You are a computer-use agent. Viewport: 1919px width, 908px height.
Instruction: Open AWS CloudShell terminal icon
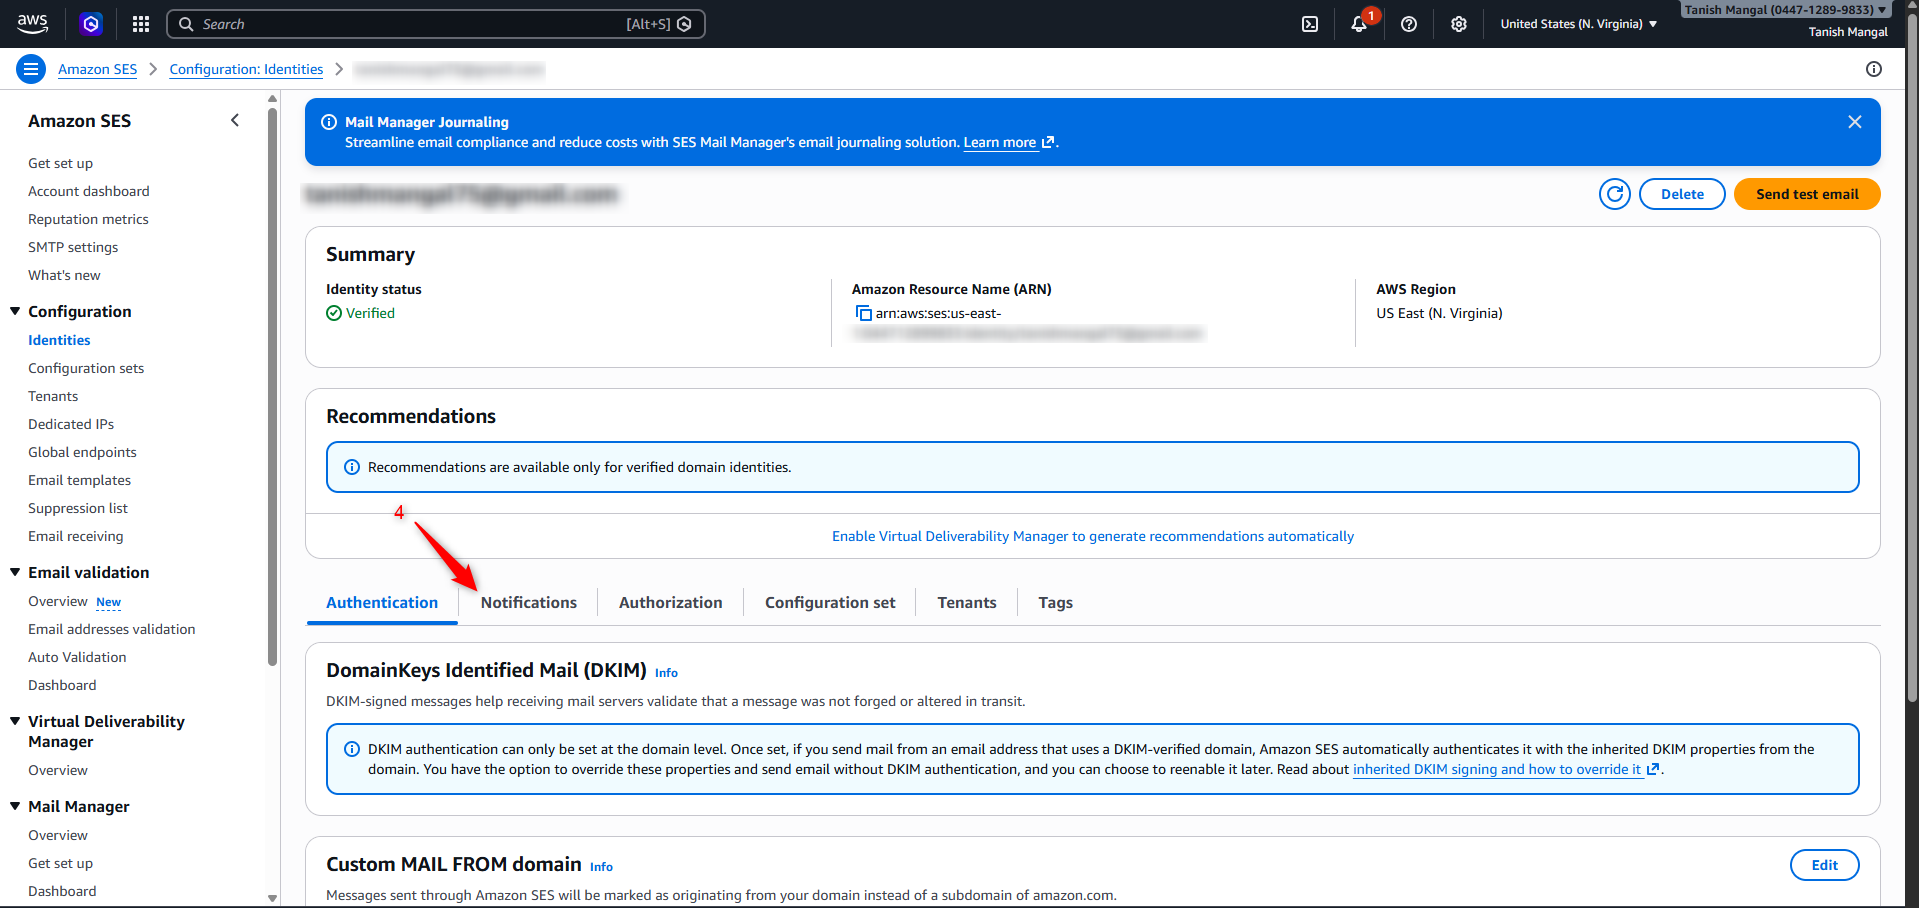1310,24
